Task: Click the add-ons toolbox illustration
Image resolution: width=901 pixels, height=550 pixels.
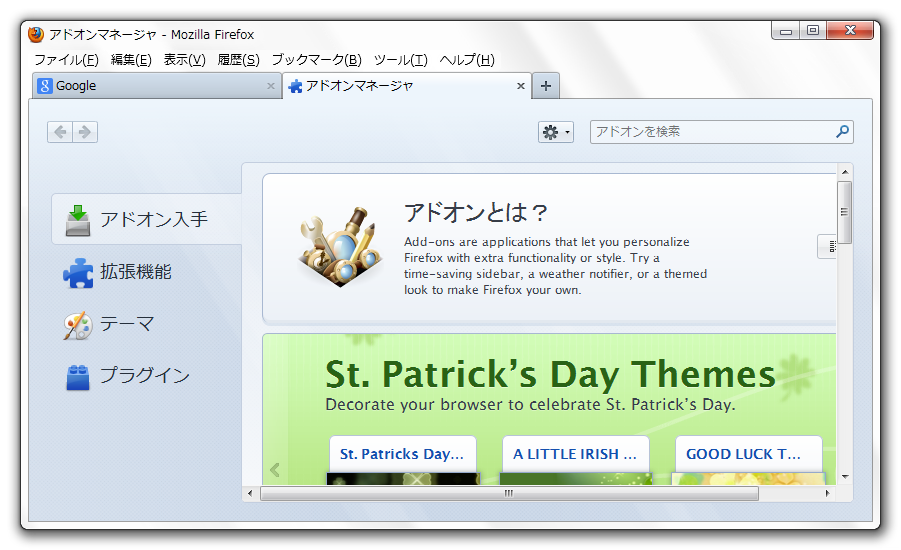Action: coord(341,247)
